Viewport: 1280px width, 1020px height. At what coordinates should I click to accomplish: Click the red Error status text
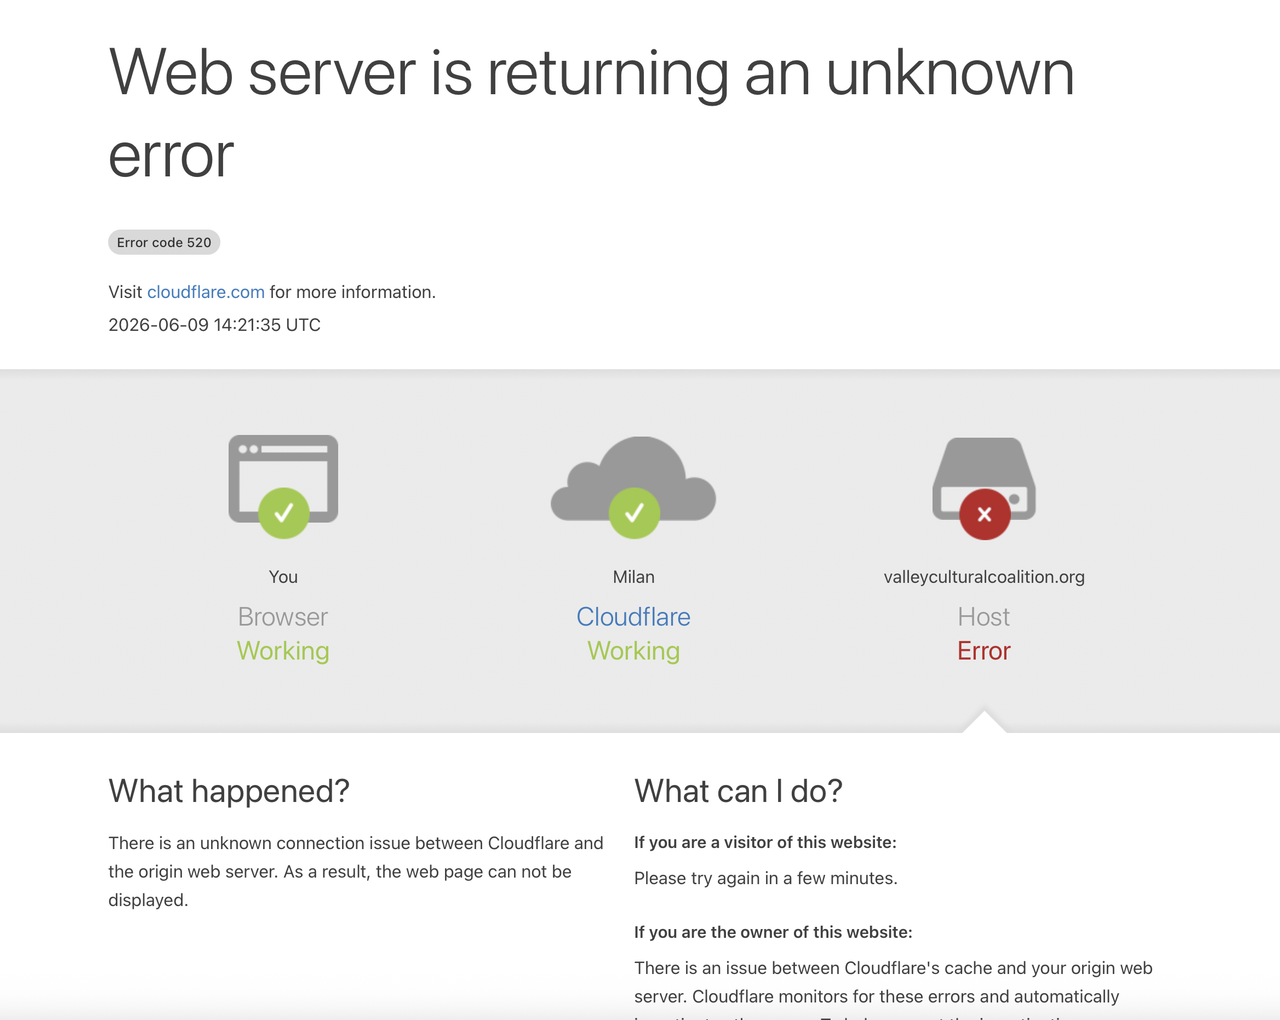[984, 651]
